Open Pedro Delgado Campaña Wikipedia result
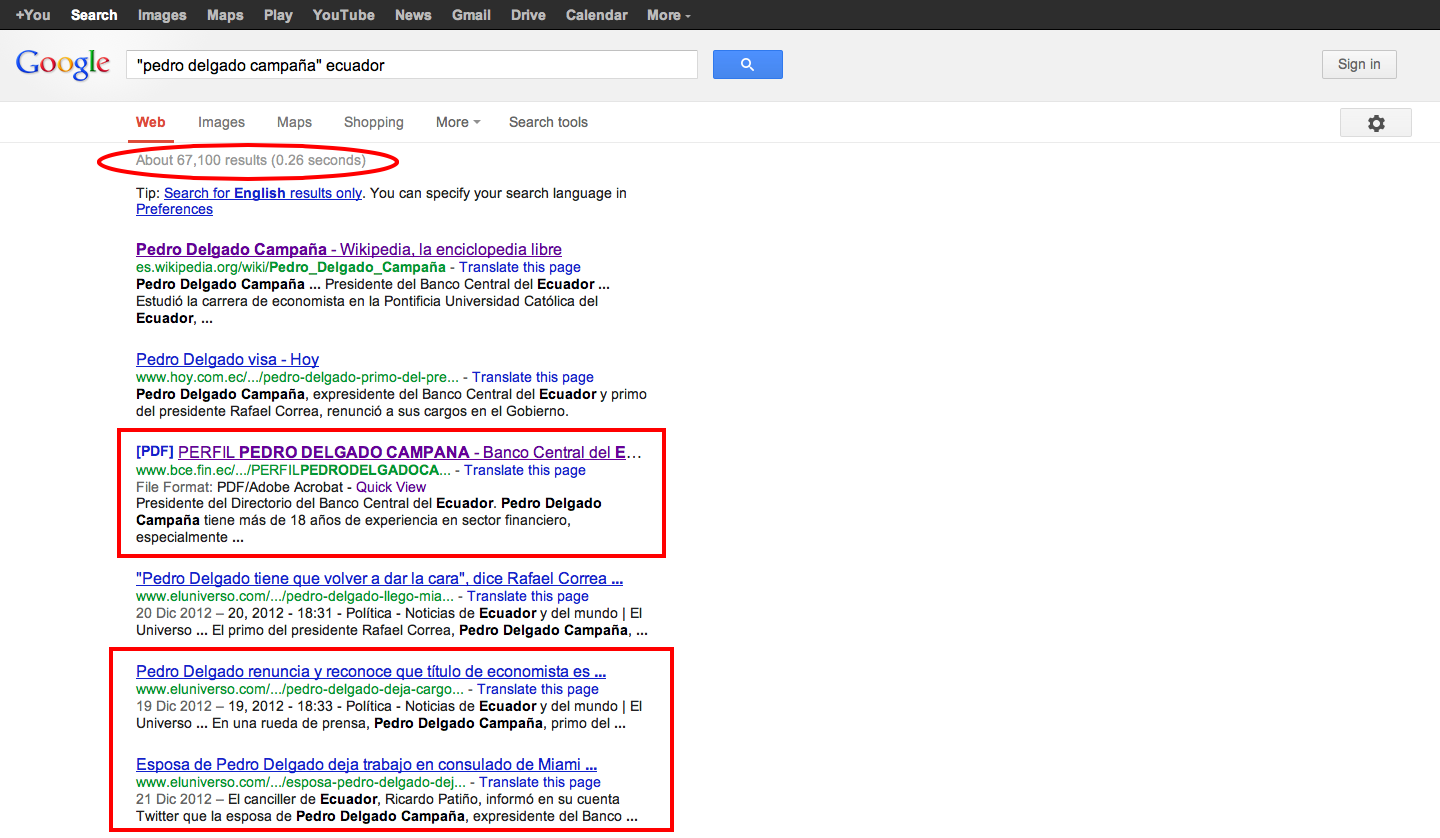Viewport: 1440px width, 838px height. (x=349, y=249)
